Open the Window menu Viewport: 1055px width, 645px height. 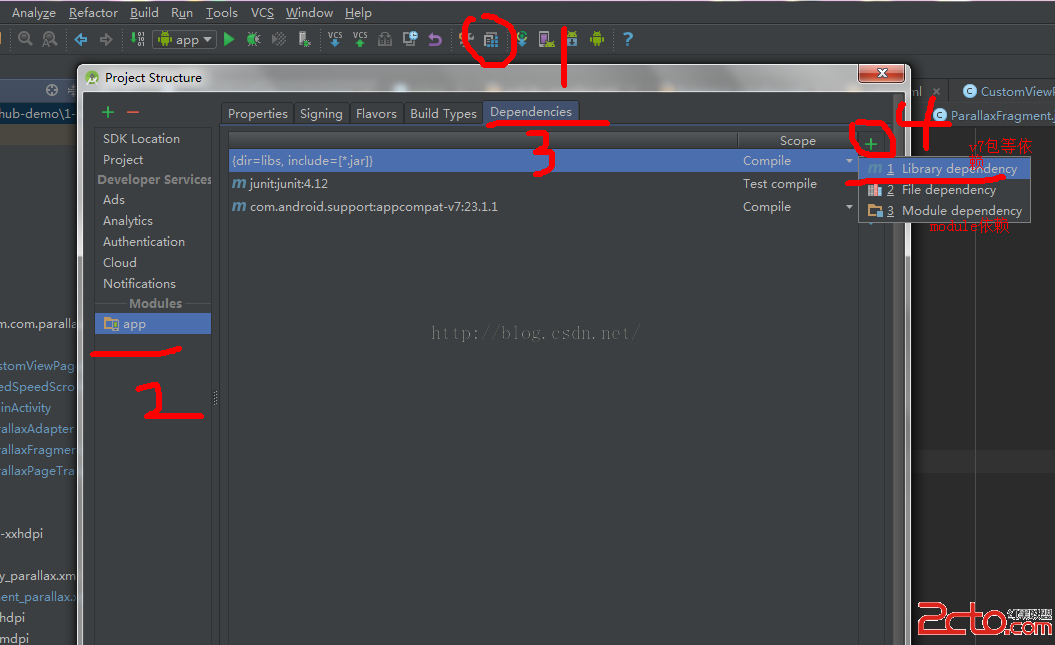click(x=309, y=13)
